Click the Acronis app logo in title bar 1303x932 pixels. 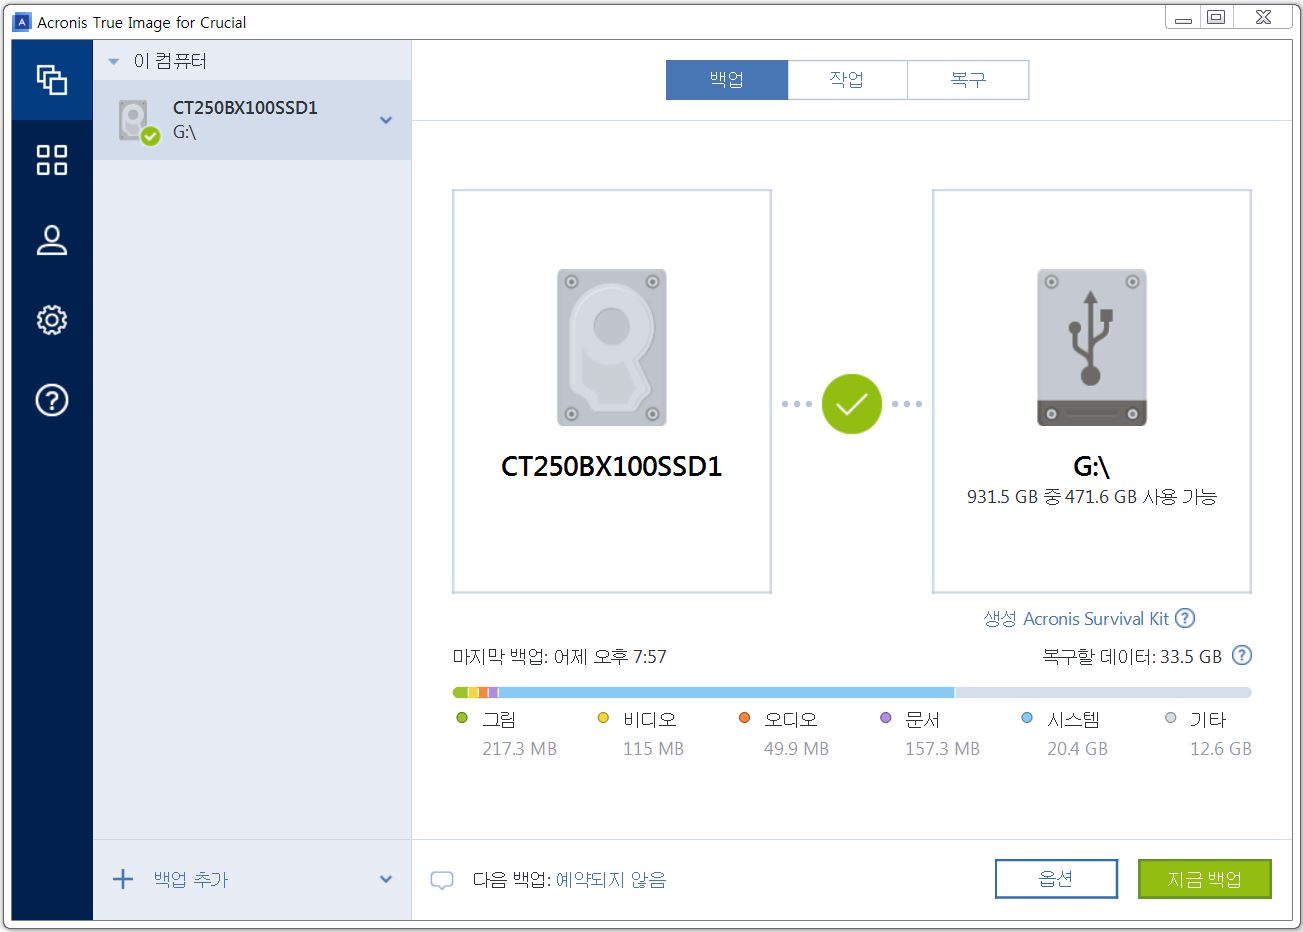pos(22,22)
